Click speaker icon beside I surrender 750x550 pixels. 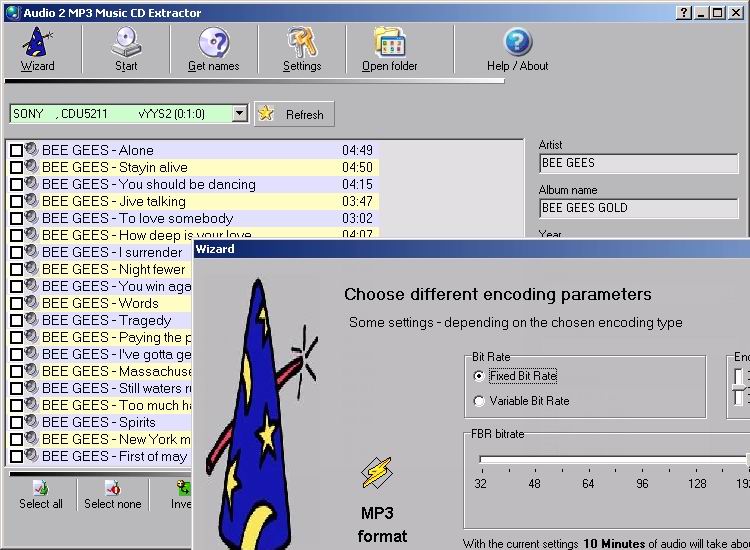[31, 251]
